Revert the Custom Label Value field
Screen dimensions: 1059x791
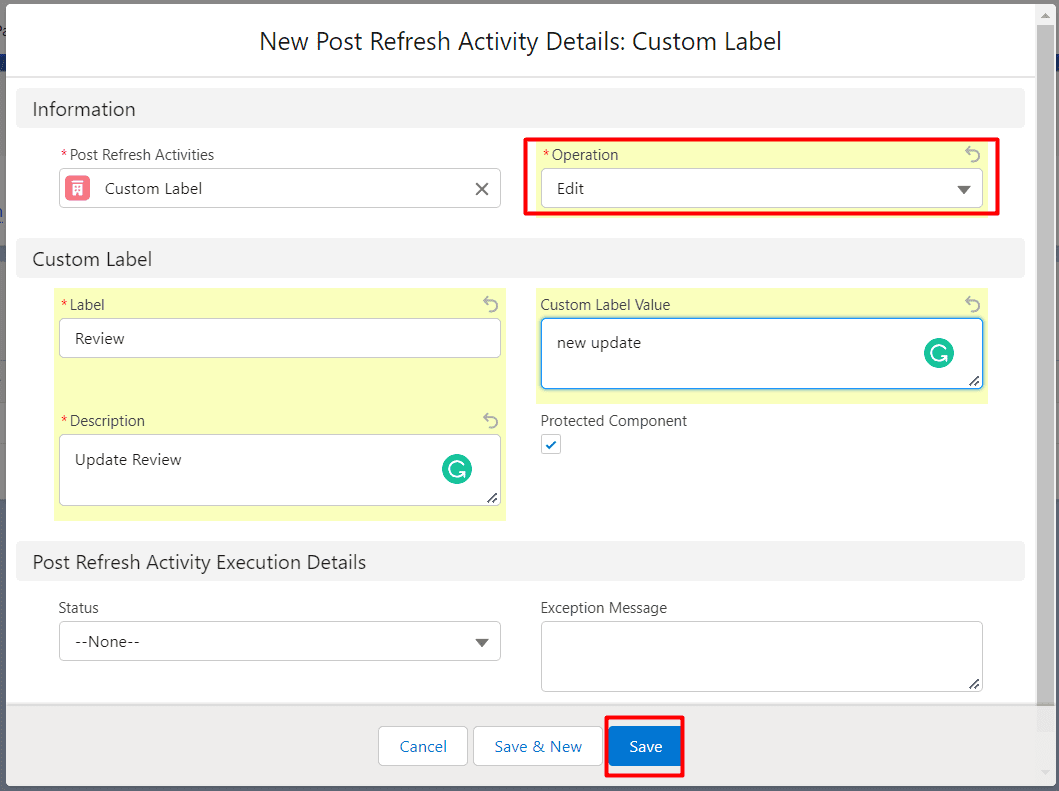point(971,304)
